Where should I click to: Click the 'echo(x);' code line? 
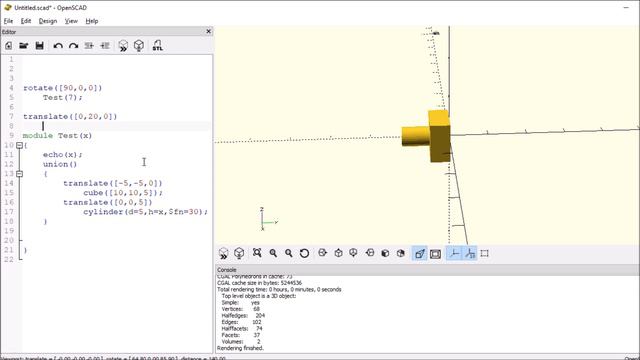[x=62, y=155]
